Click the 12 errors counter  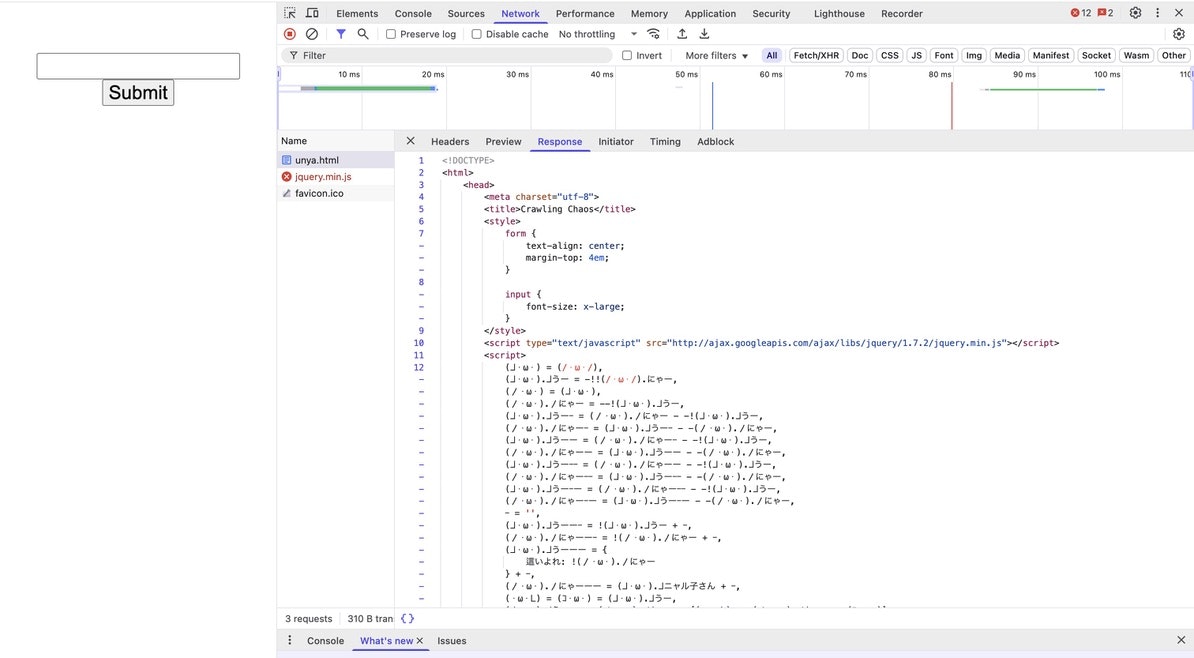(x=1081, y=13)
